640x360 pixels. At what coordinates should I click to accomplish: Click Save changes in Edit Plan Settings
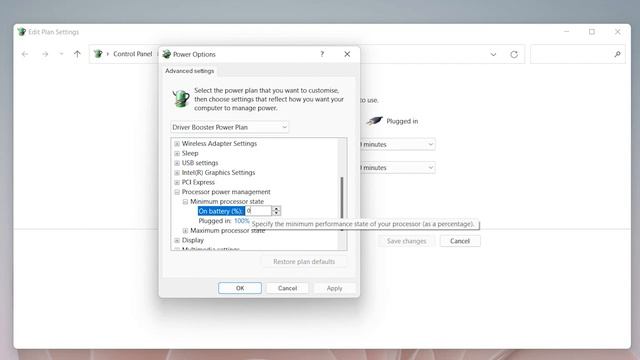[407, 241]
